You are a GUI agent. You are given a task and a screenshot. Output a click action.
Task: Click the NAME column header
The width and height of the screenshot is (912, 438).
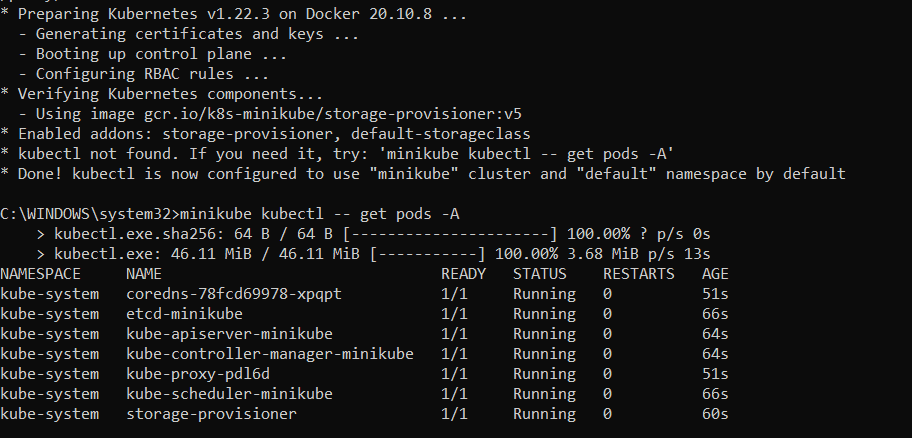[144, 274]
